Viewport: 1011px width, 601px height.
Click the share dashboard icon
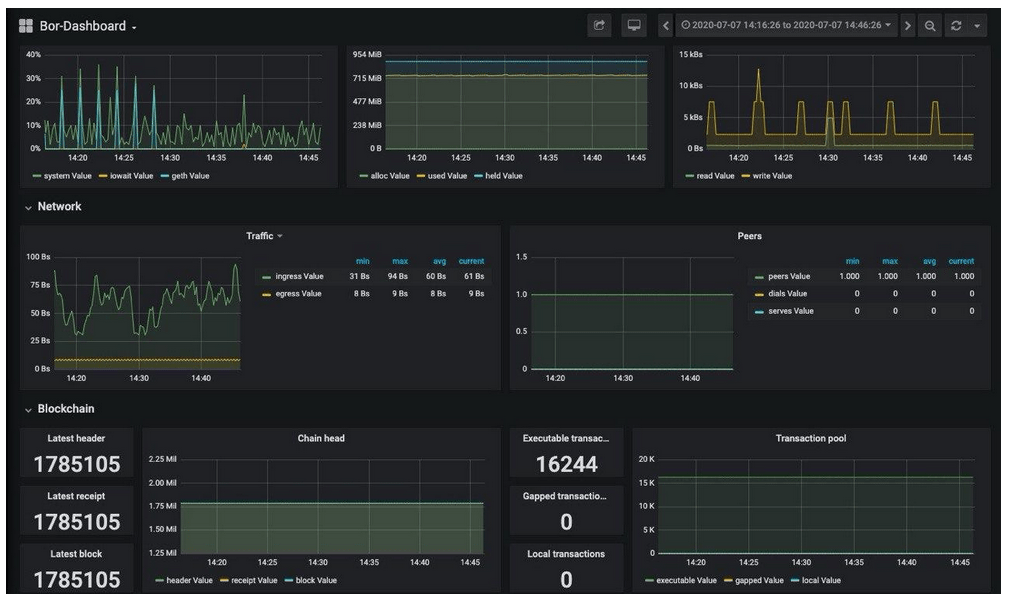click(x=599, y=25)
